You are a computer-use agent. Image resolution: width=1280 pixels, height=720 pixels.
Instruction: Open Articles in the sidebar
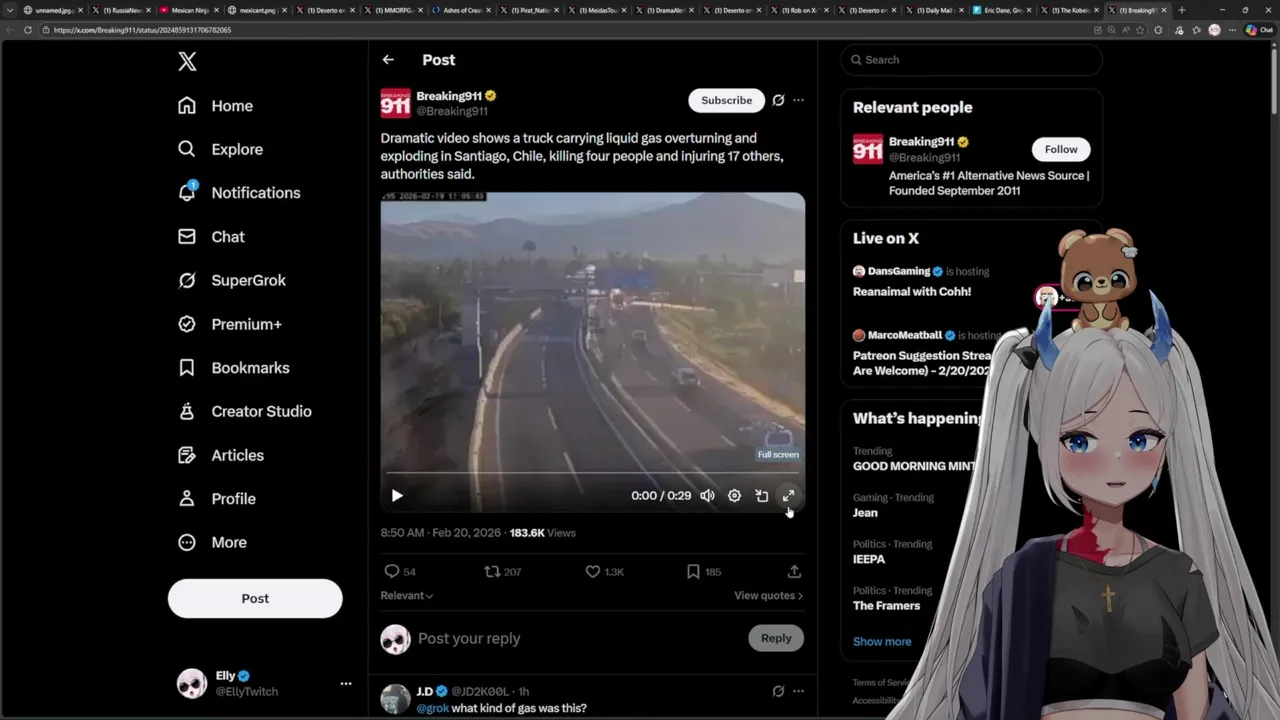(x=220, y=455)
